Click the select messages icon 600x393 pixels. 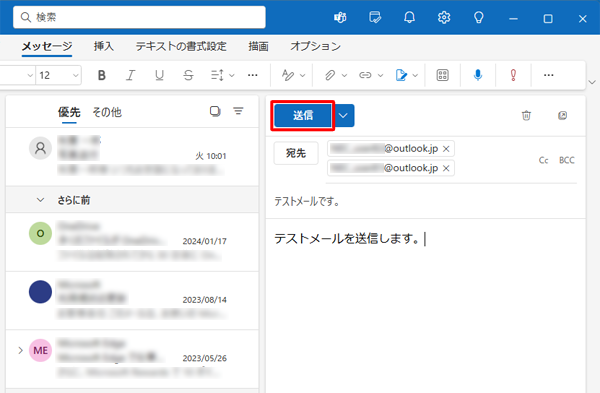pos(215,111)
